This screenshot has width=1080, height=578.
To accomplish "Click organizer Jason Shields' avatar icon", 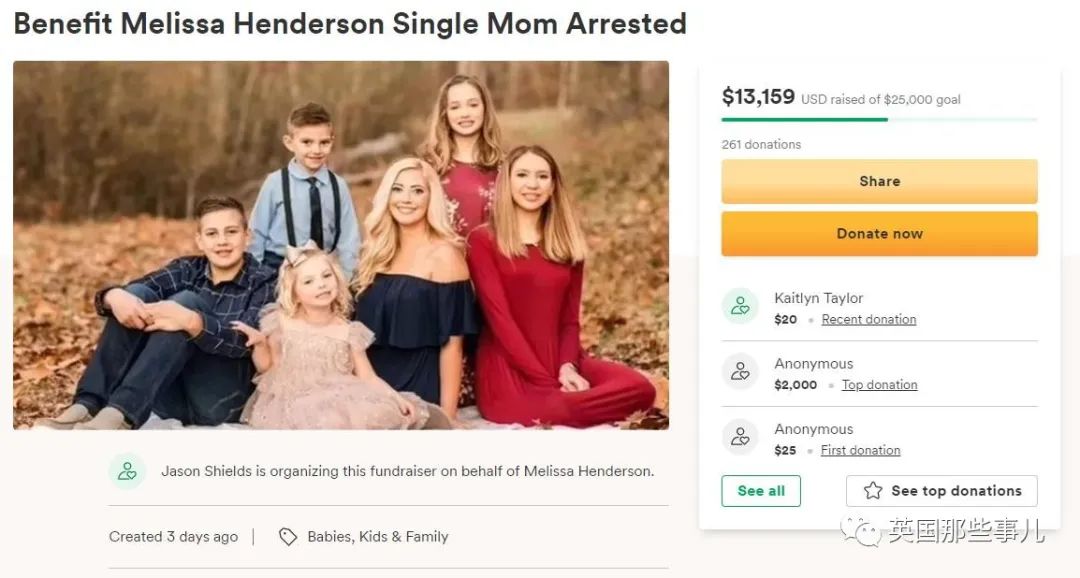I will [x=127, y=471].
